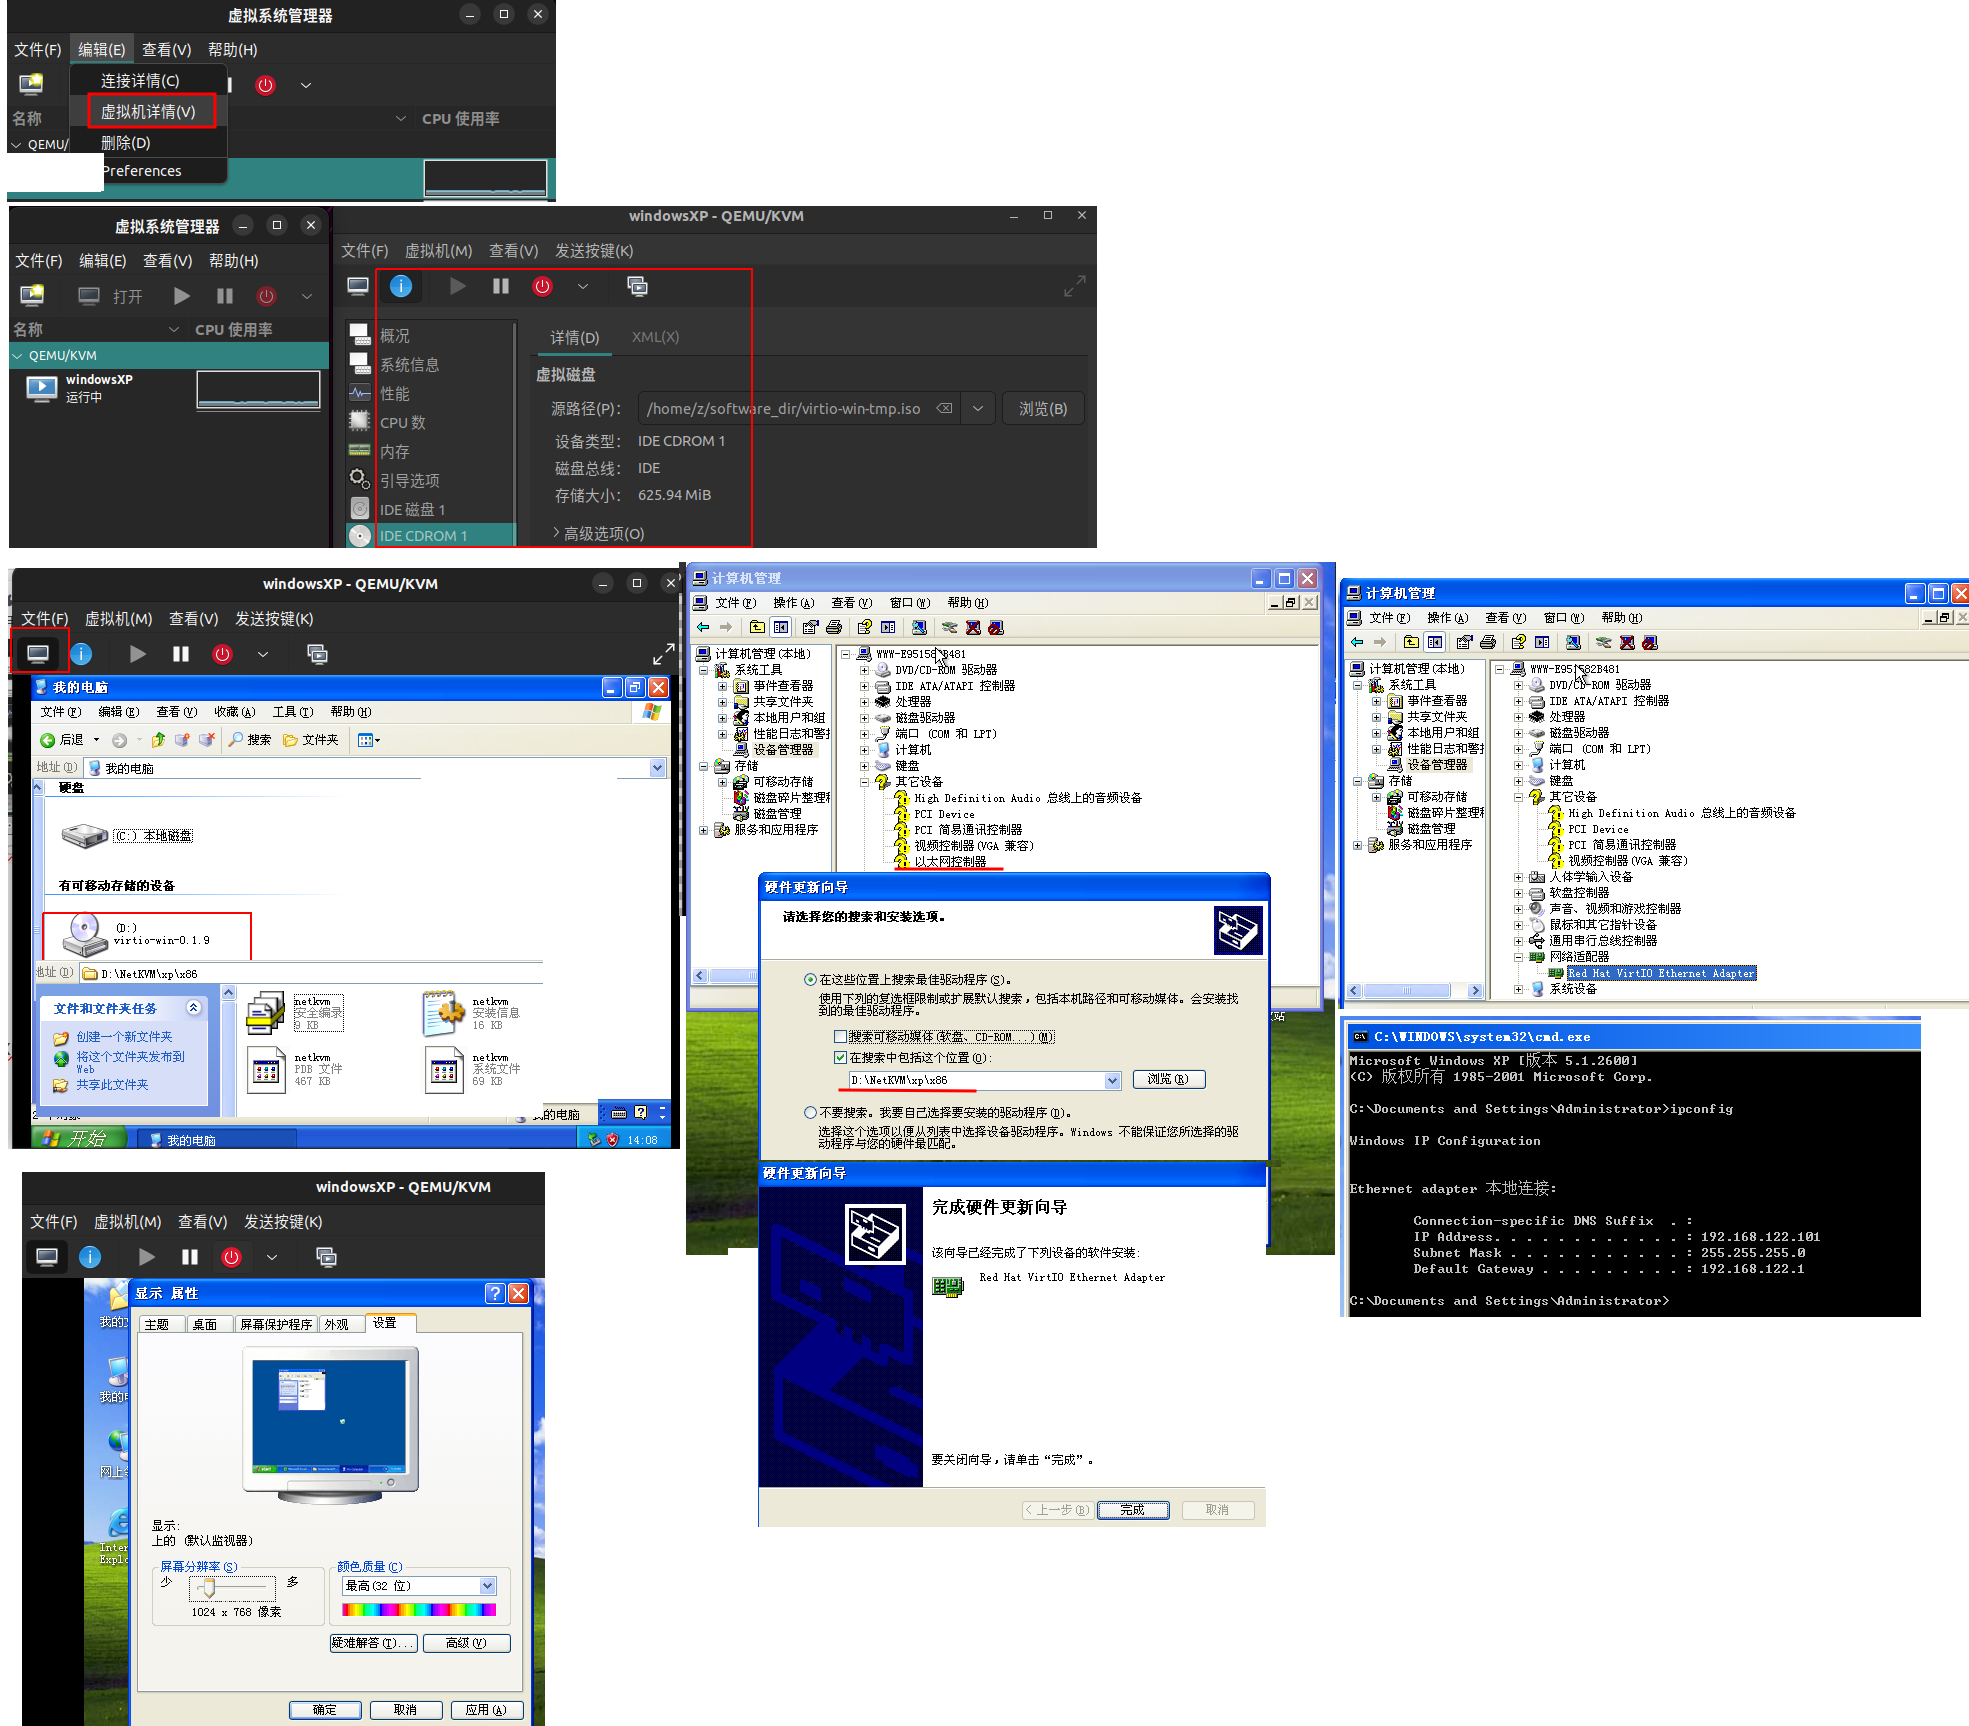Click keyboard icon in XP language bar
Viewport: 1969px width, 1726px height.
619,1113
